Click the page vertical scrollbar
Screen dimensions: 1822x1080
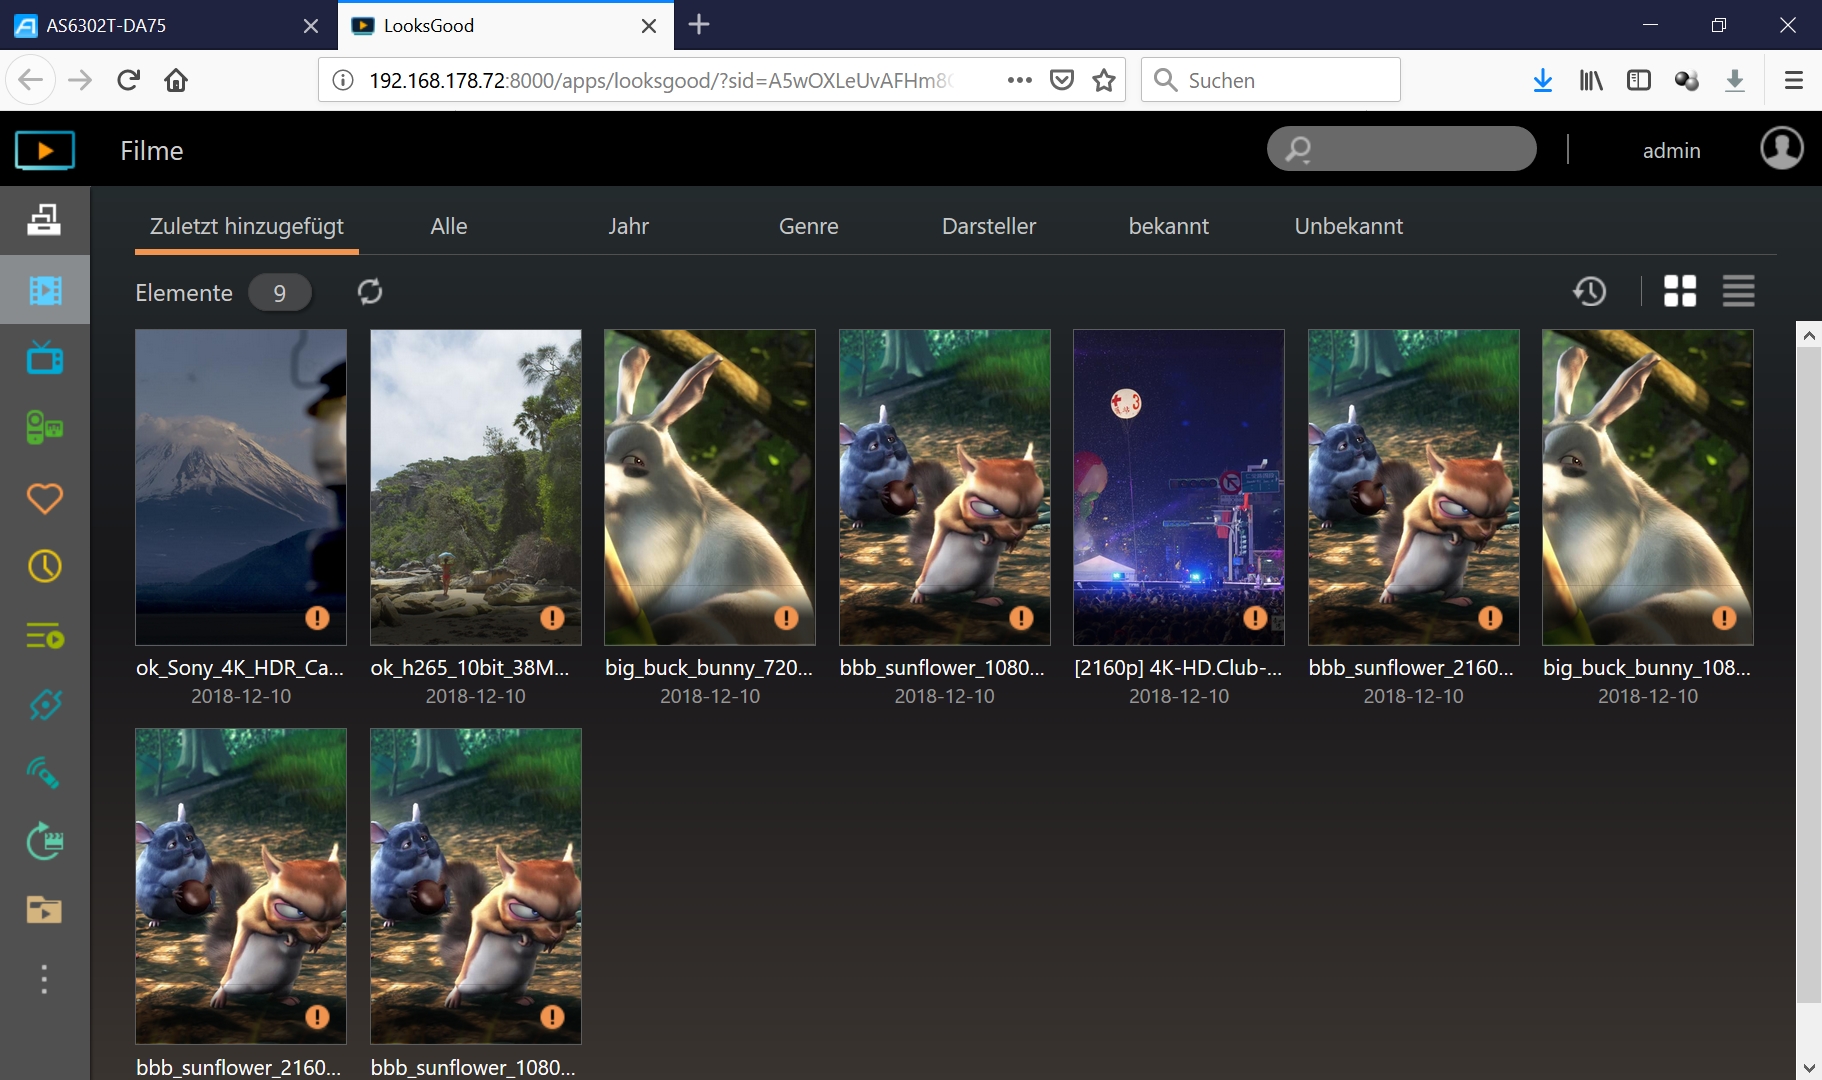tap(1809, 674)
